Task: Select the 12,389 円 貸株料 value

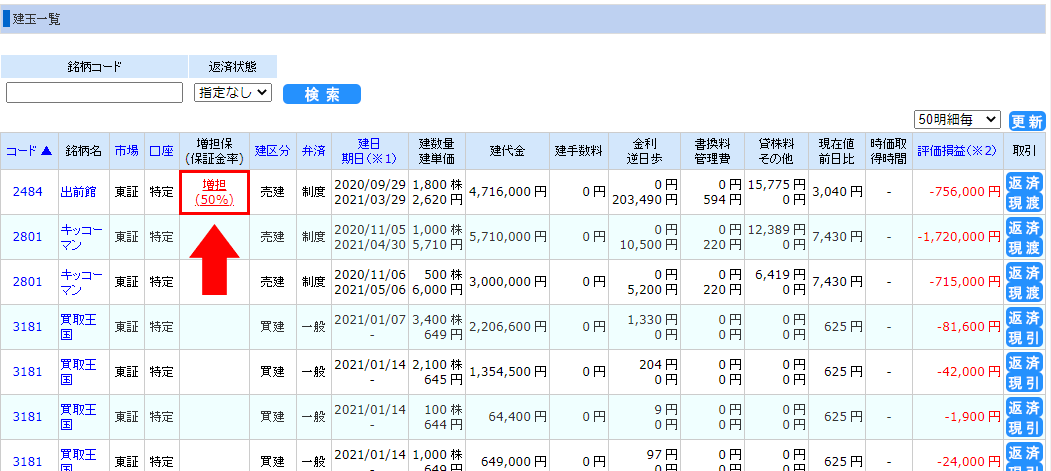Action: pyautogui.click(x=778, y=229)
